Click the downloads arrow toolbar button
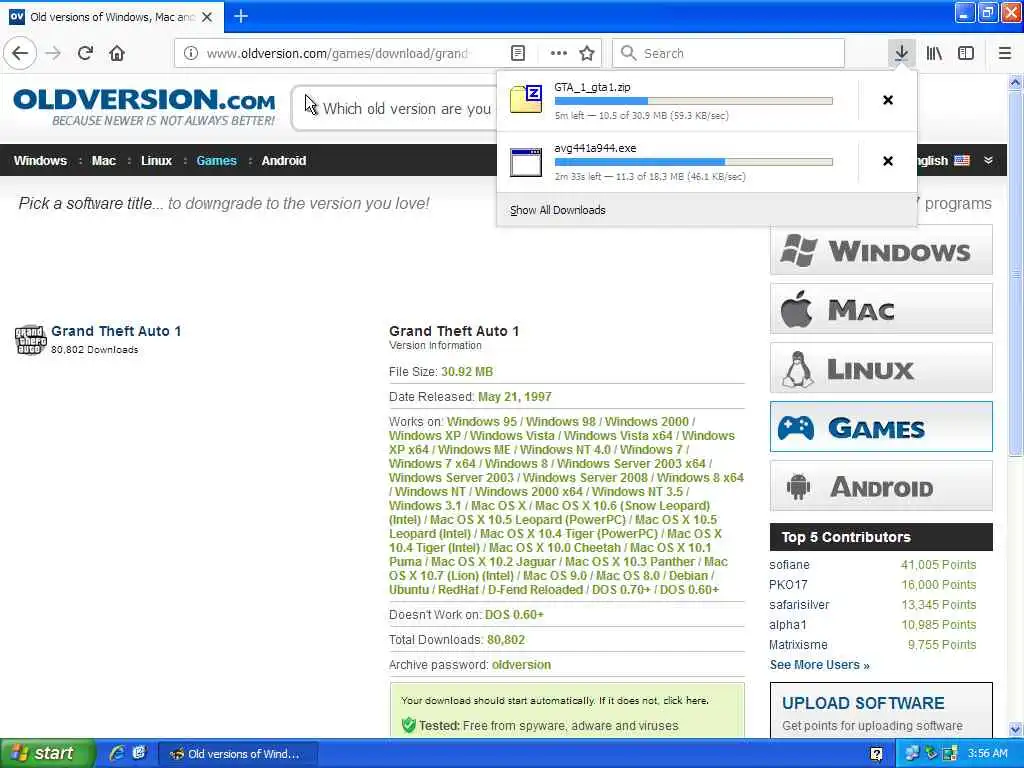 (901, 53)
